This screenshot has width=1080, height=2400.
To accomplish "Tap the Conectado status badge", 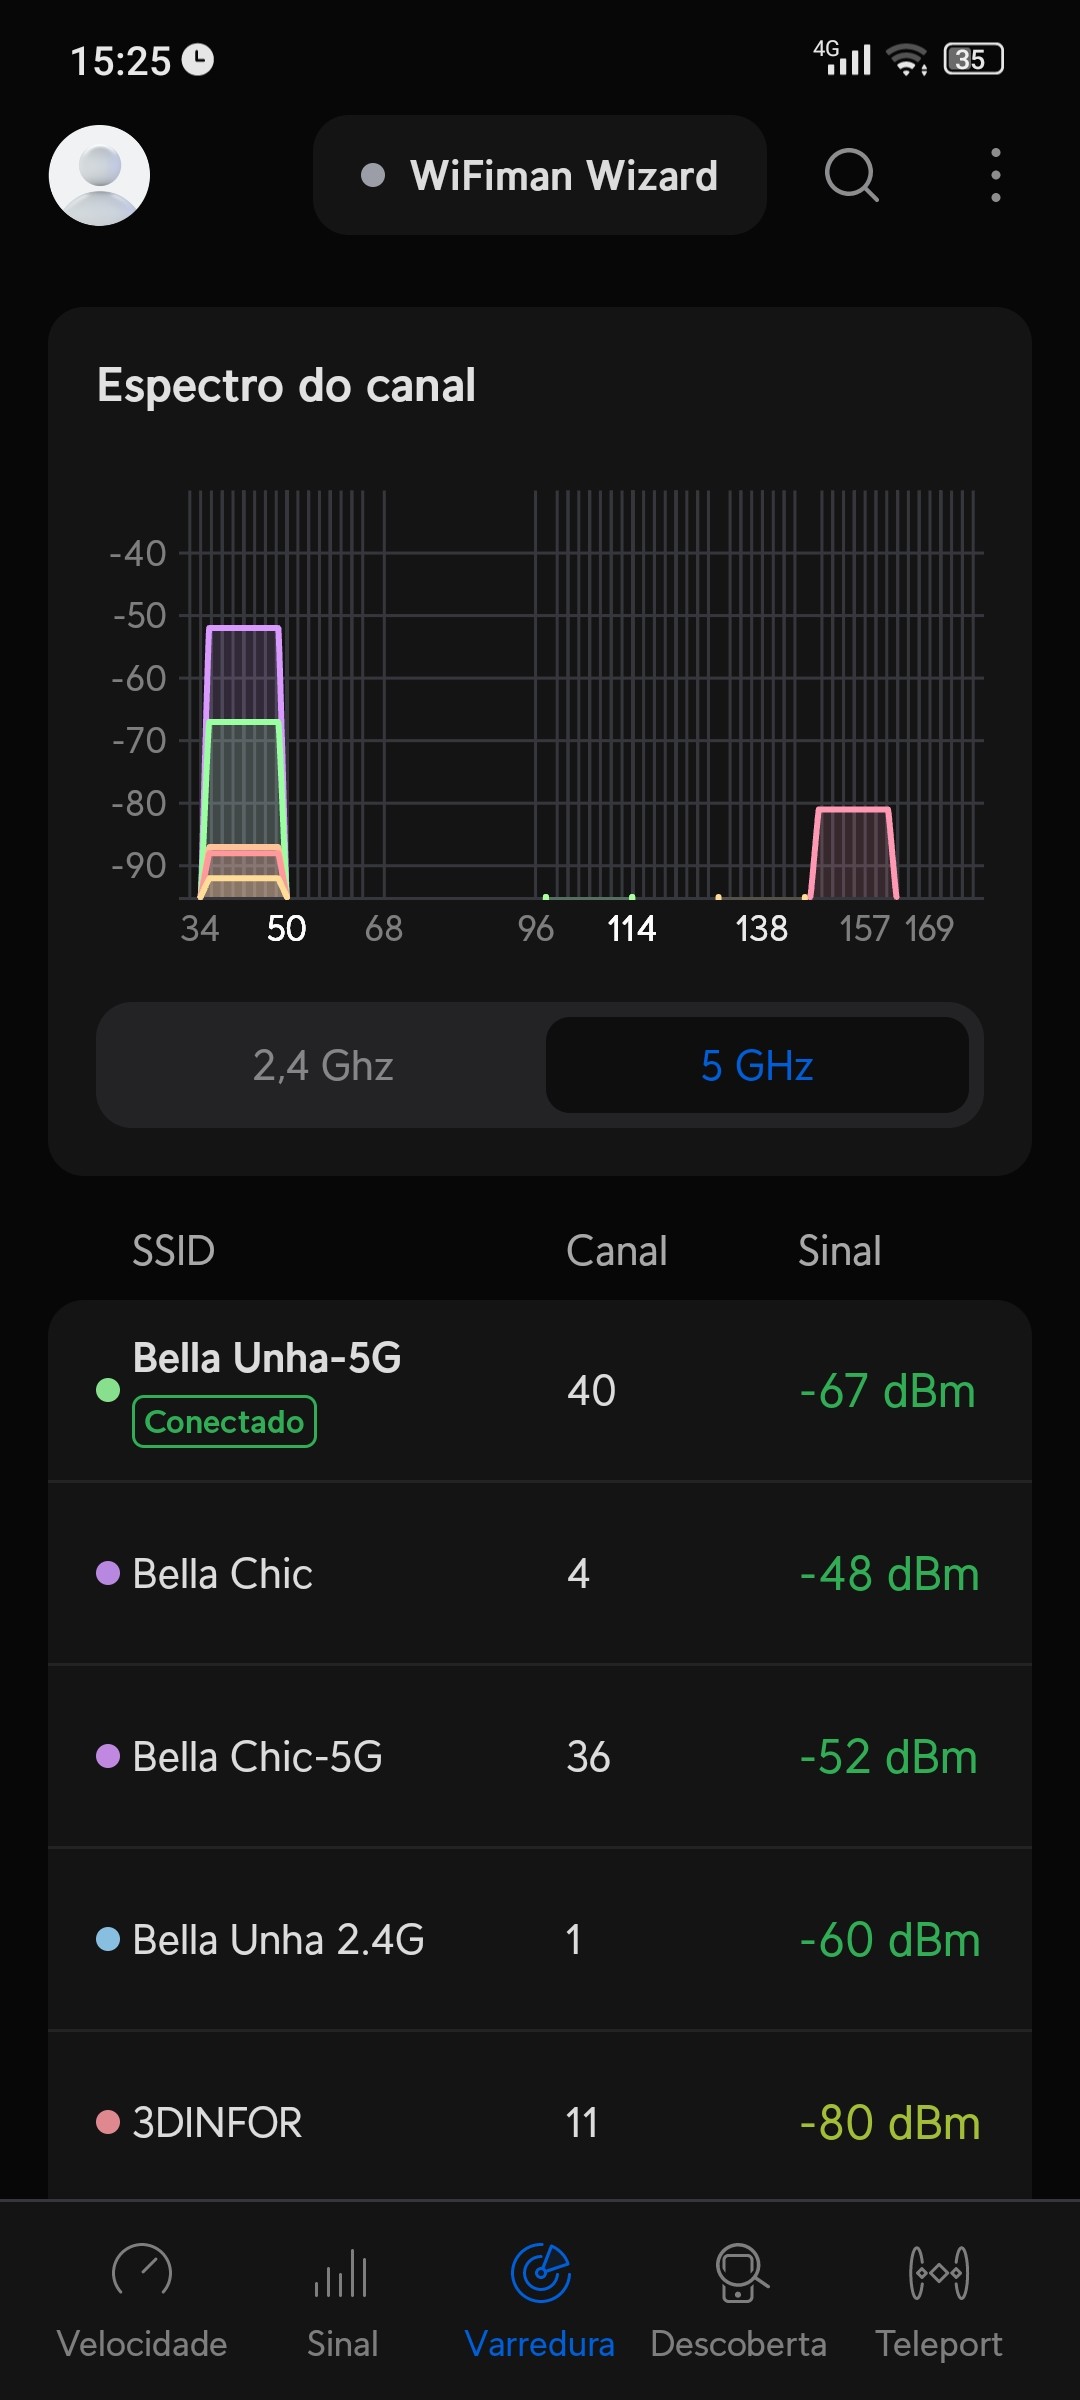I will (x=224, y=1421).
